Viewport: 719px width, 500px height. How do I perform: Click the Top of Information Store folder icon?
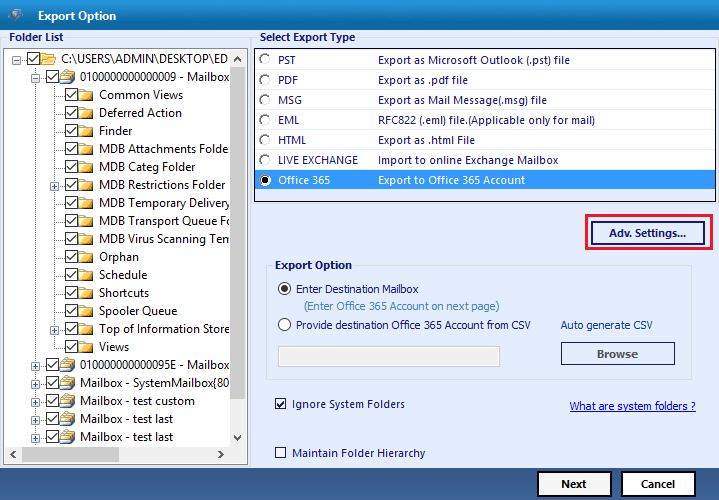pyautogui.click(x=86, y=329)
